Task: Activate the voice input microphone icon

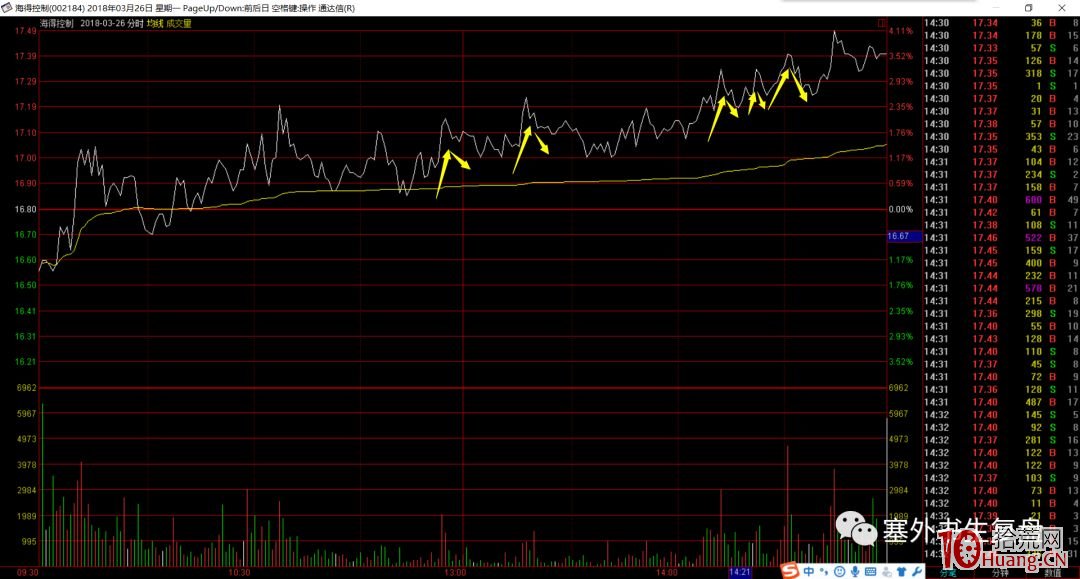Action: tap(855, 571)
